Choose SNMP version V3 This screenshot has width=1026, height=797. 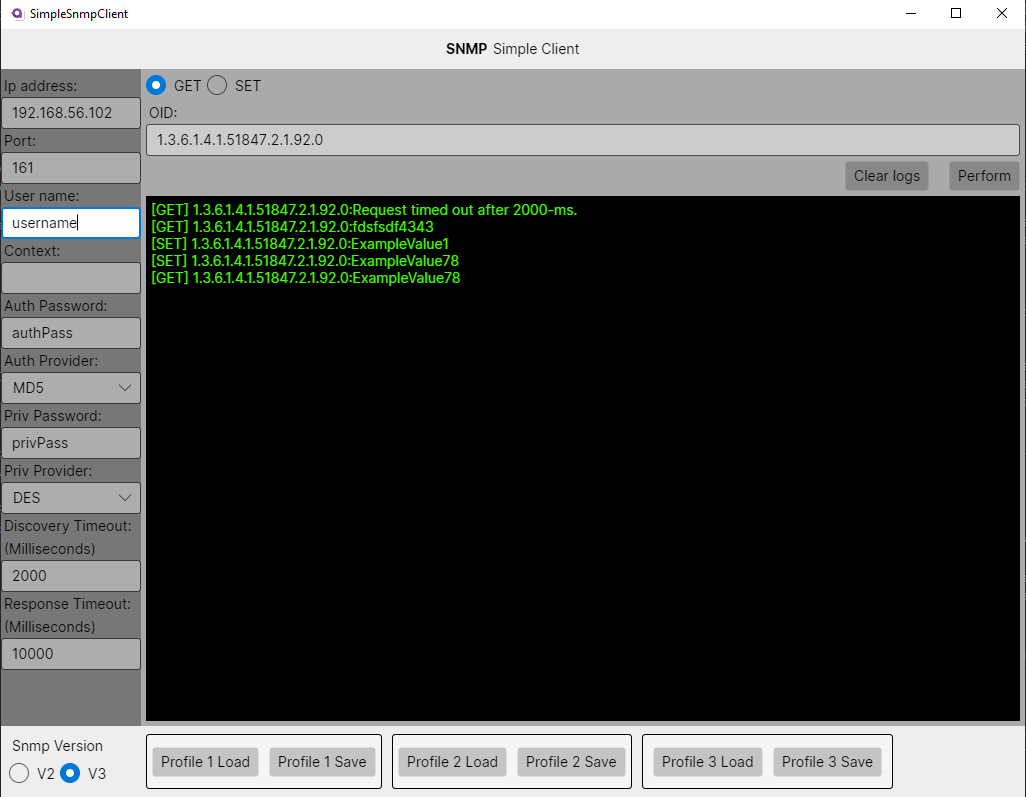point(70,773)
